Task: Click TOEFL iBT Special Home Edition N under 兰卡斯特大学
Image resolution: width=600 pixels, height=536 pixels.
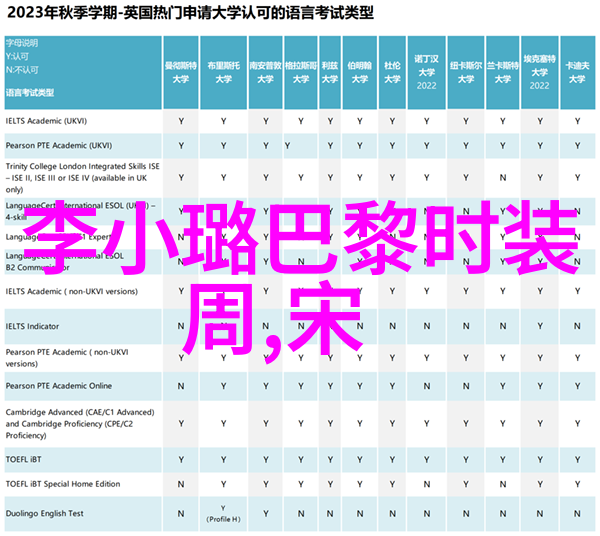Action: [x=502, y=484]
